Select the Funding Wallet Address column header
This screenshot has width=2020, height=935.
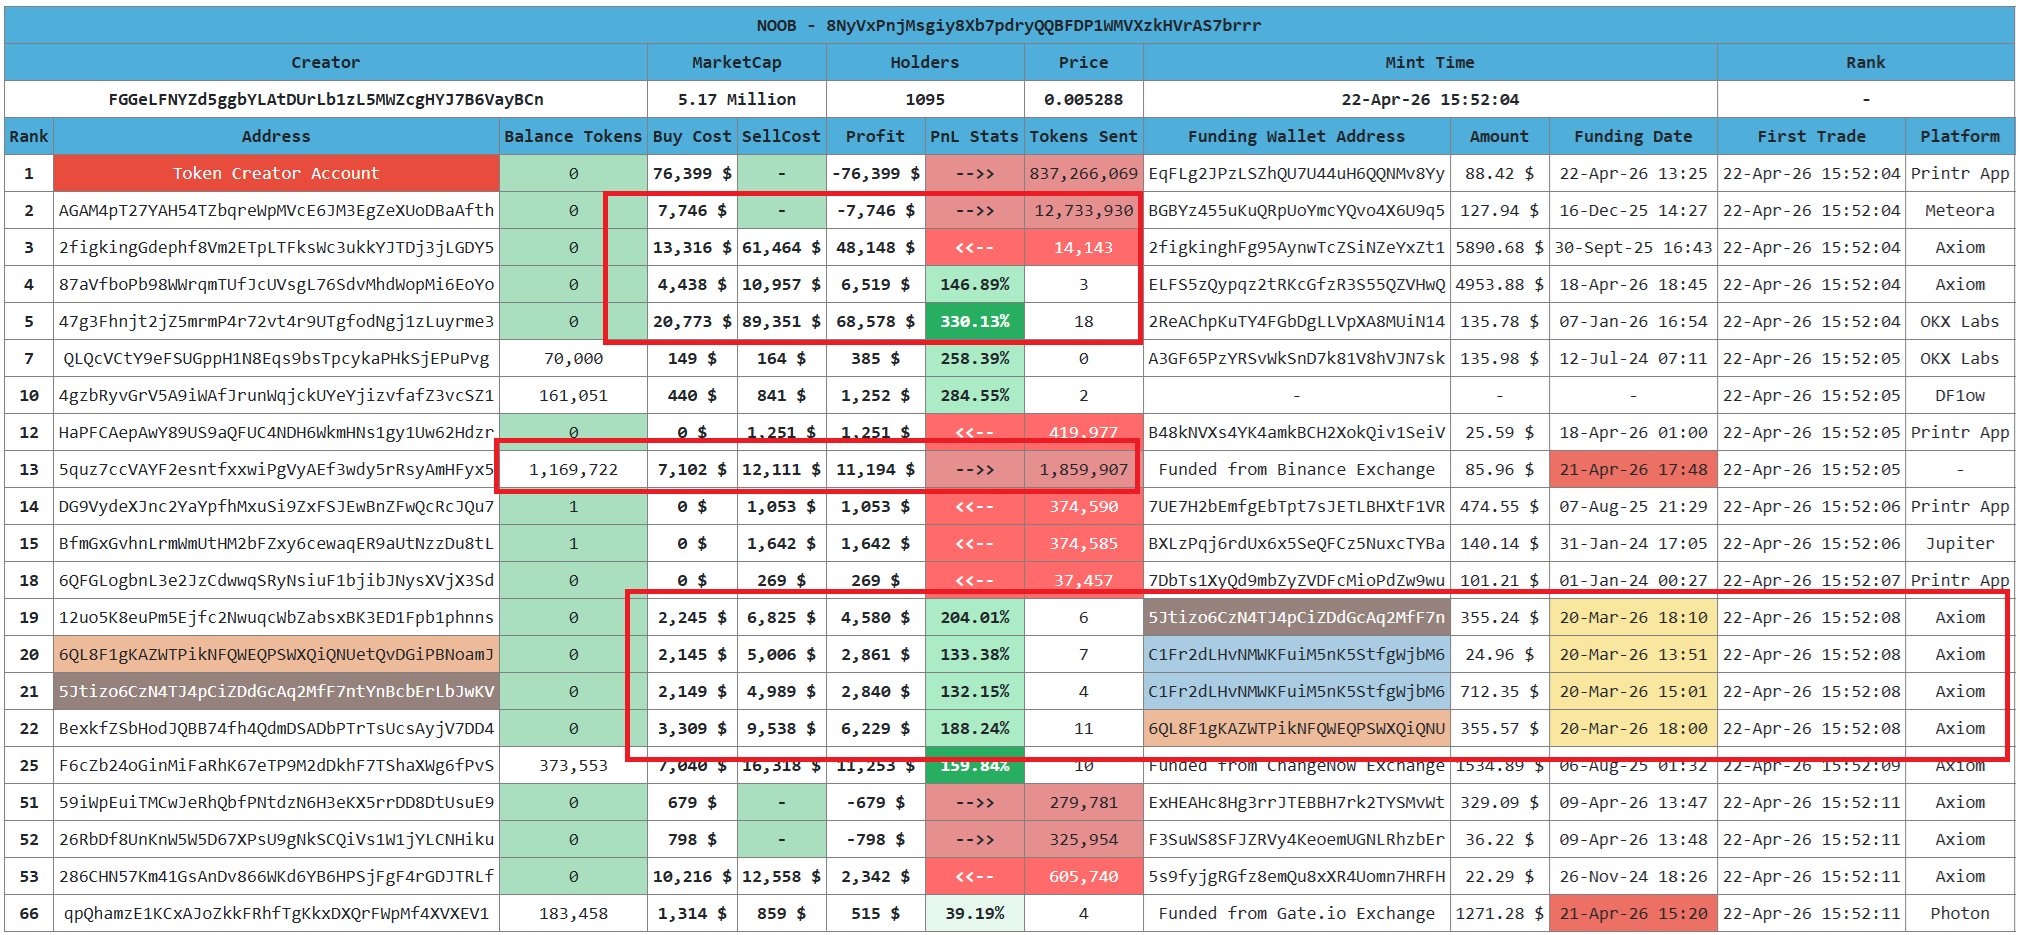pyautogui.click(x=1296, y=136)
